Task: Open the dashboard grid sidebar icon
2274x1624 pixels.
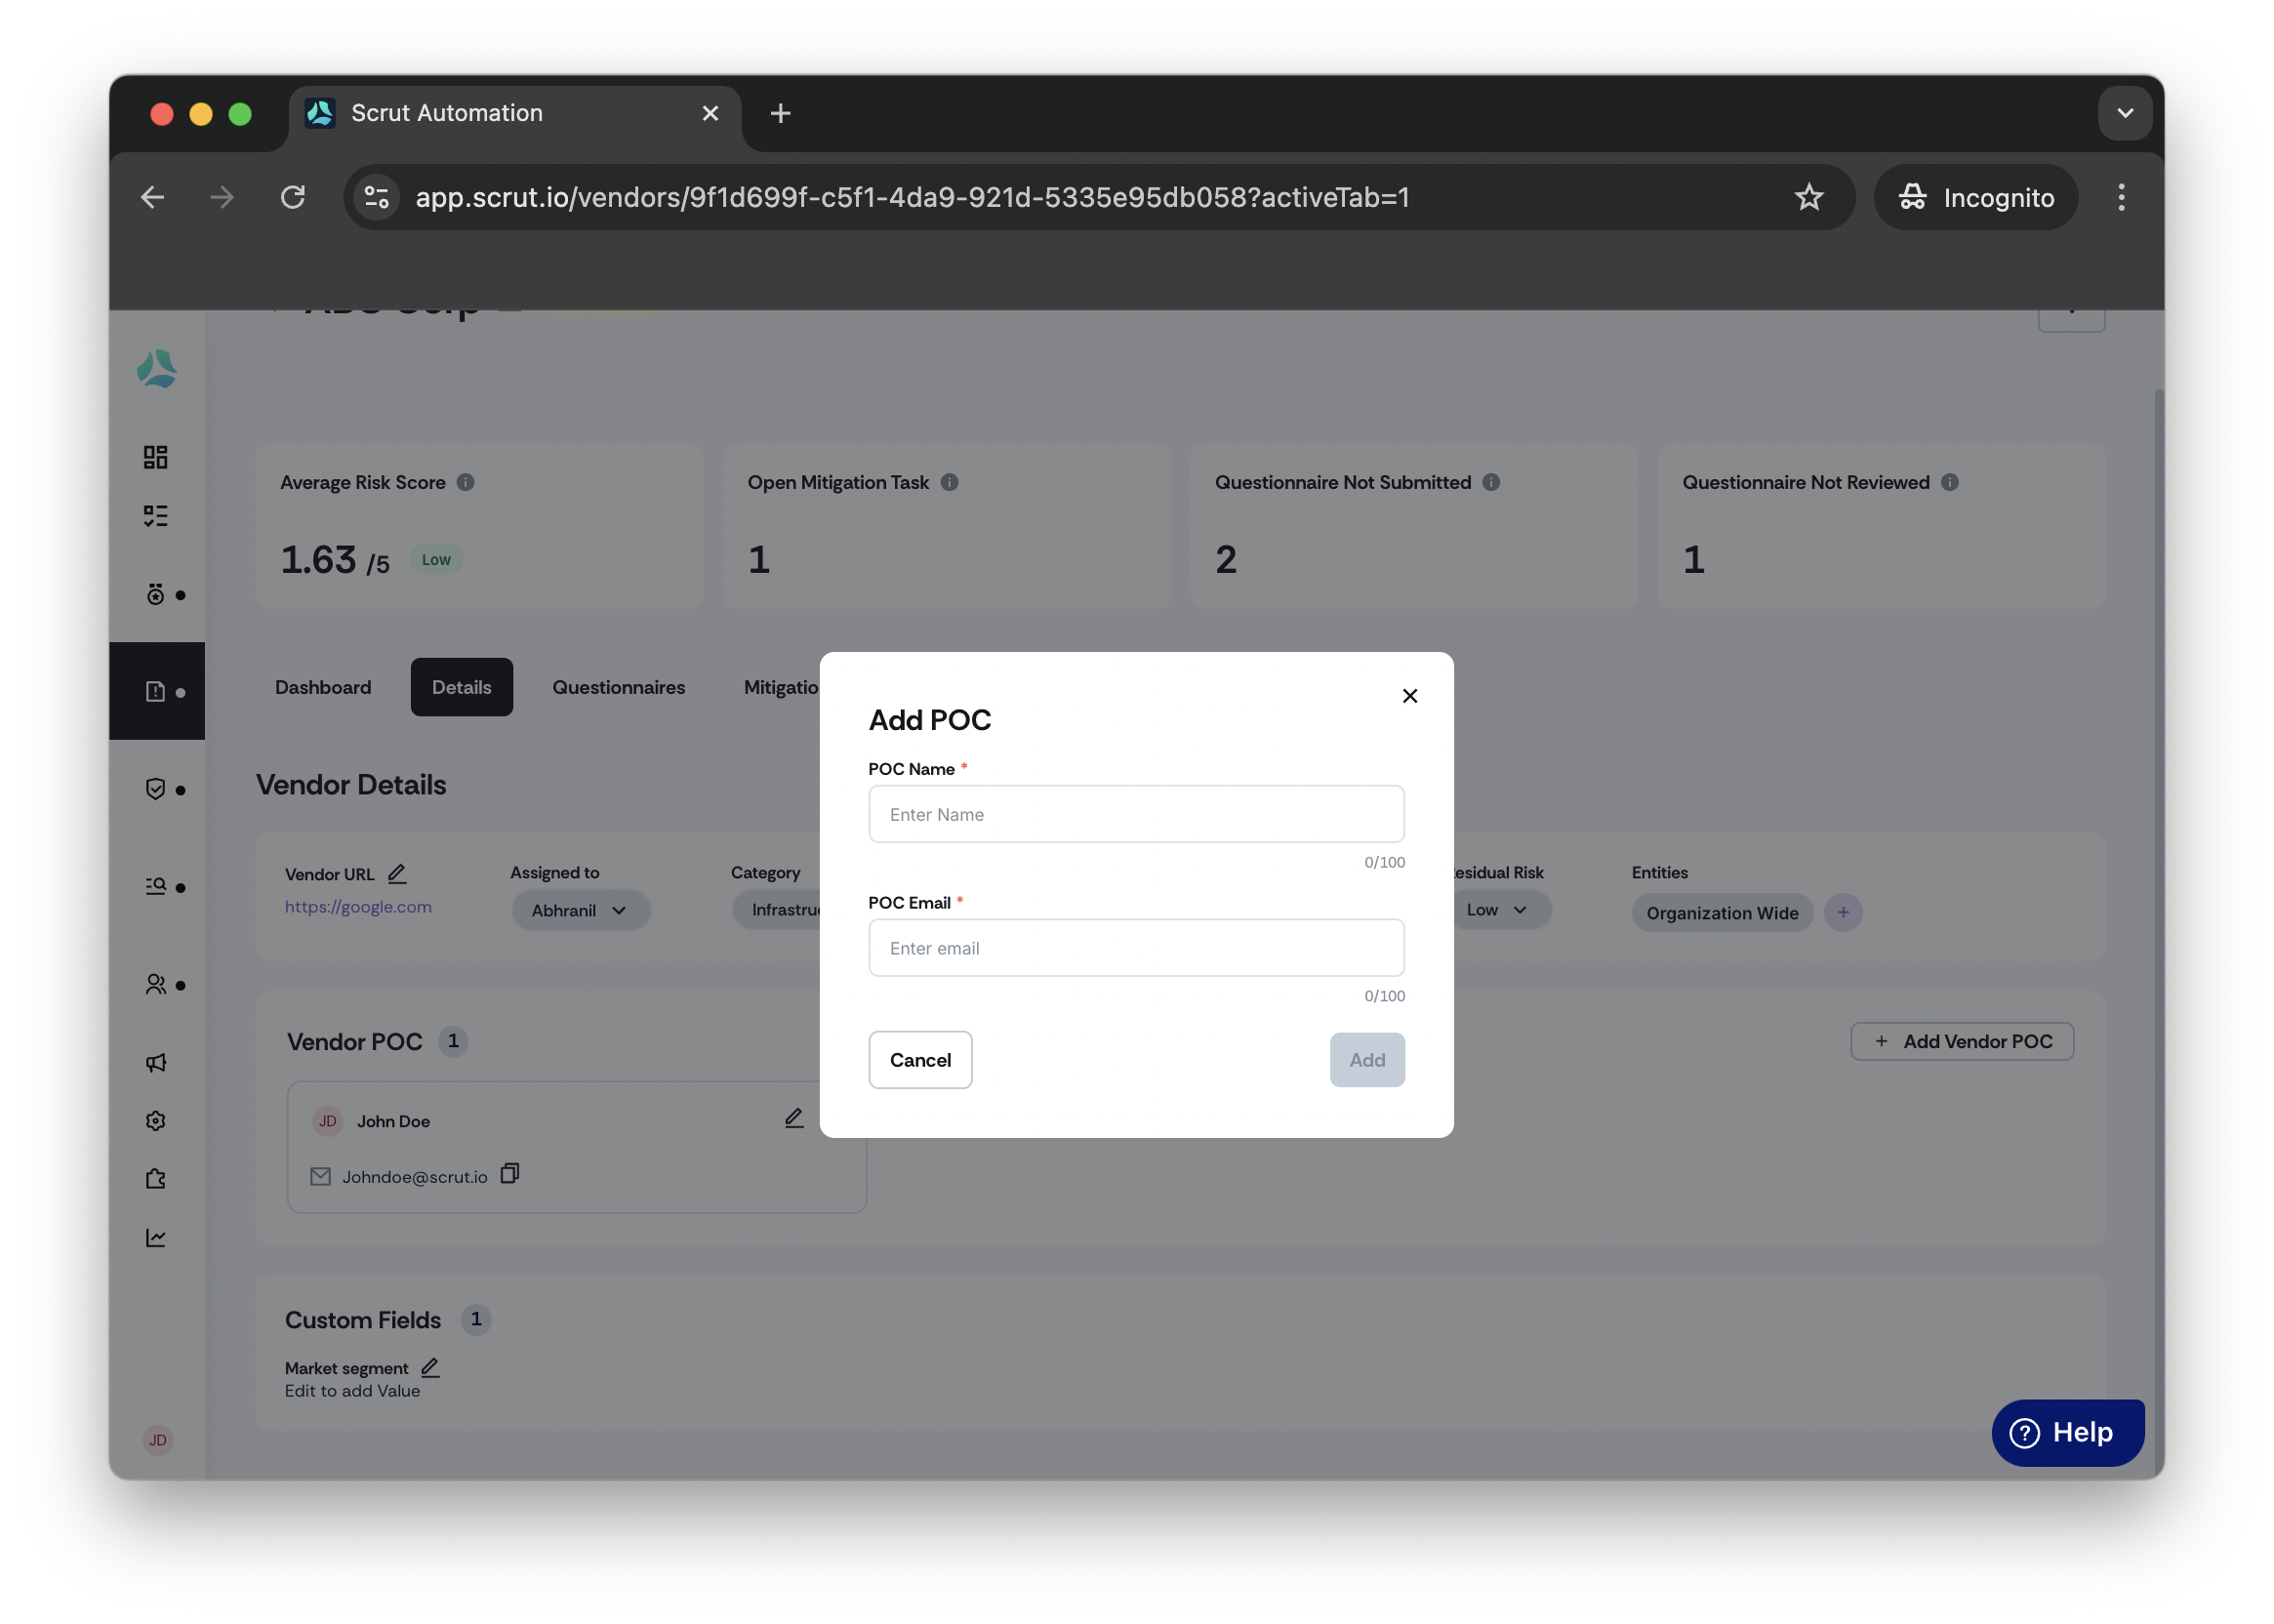Action: [156, 457]
